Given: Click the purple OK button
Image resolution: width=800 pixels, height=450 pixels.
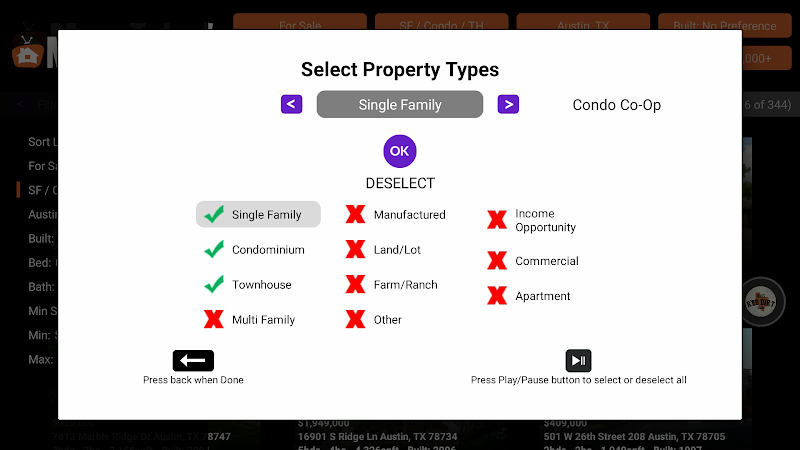Looking at the screenshot, I should tap(399, 151).
